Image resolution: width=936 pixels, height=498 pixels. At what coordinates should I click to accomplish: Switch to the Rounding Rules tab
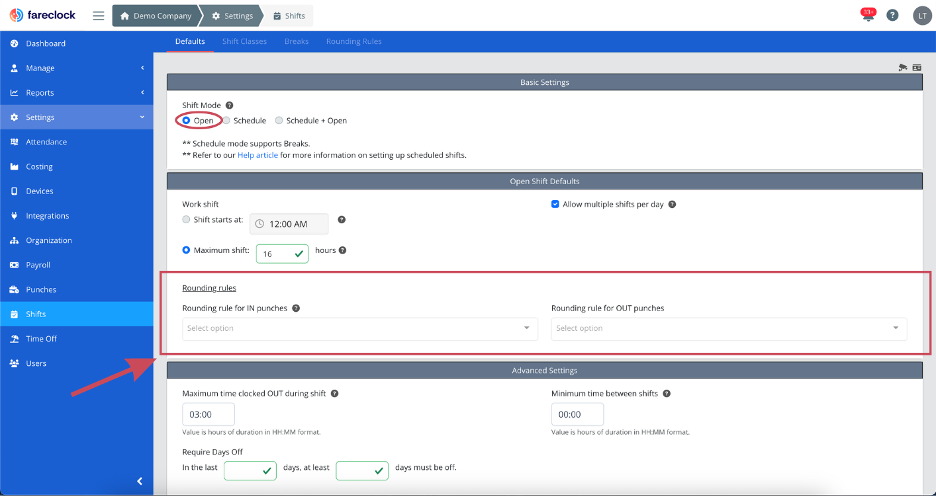(354, 42)
